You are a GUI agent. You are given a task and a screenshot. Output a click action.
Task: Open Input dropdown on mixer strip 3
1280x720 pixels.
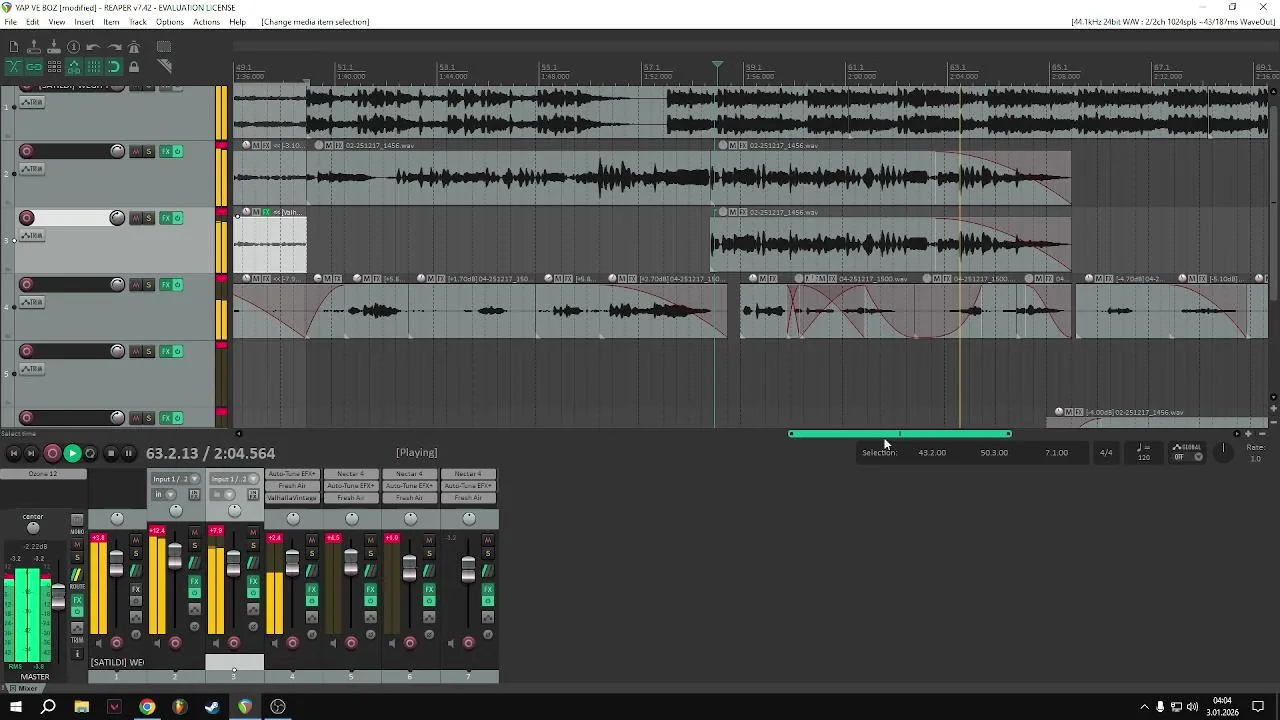[234, 479]
